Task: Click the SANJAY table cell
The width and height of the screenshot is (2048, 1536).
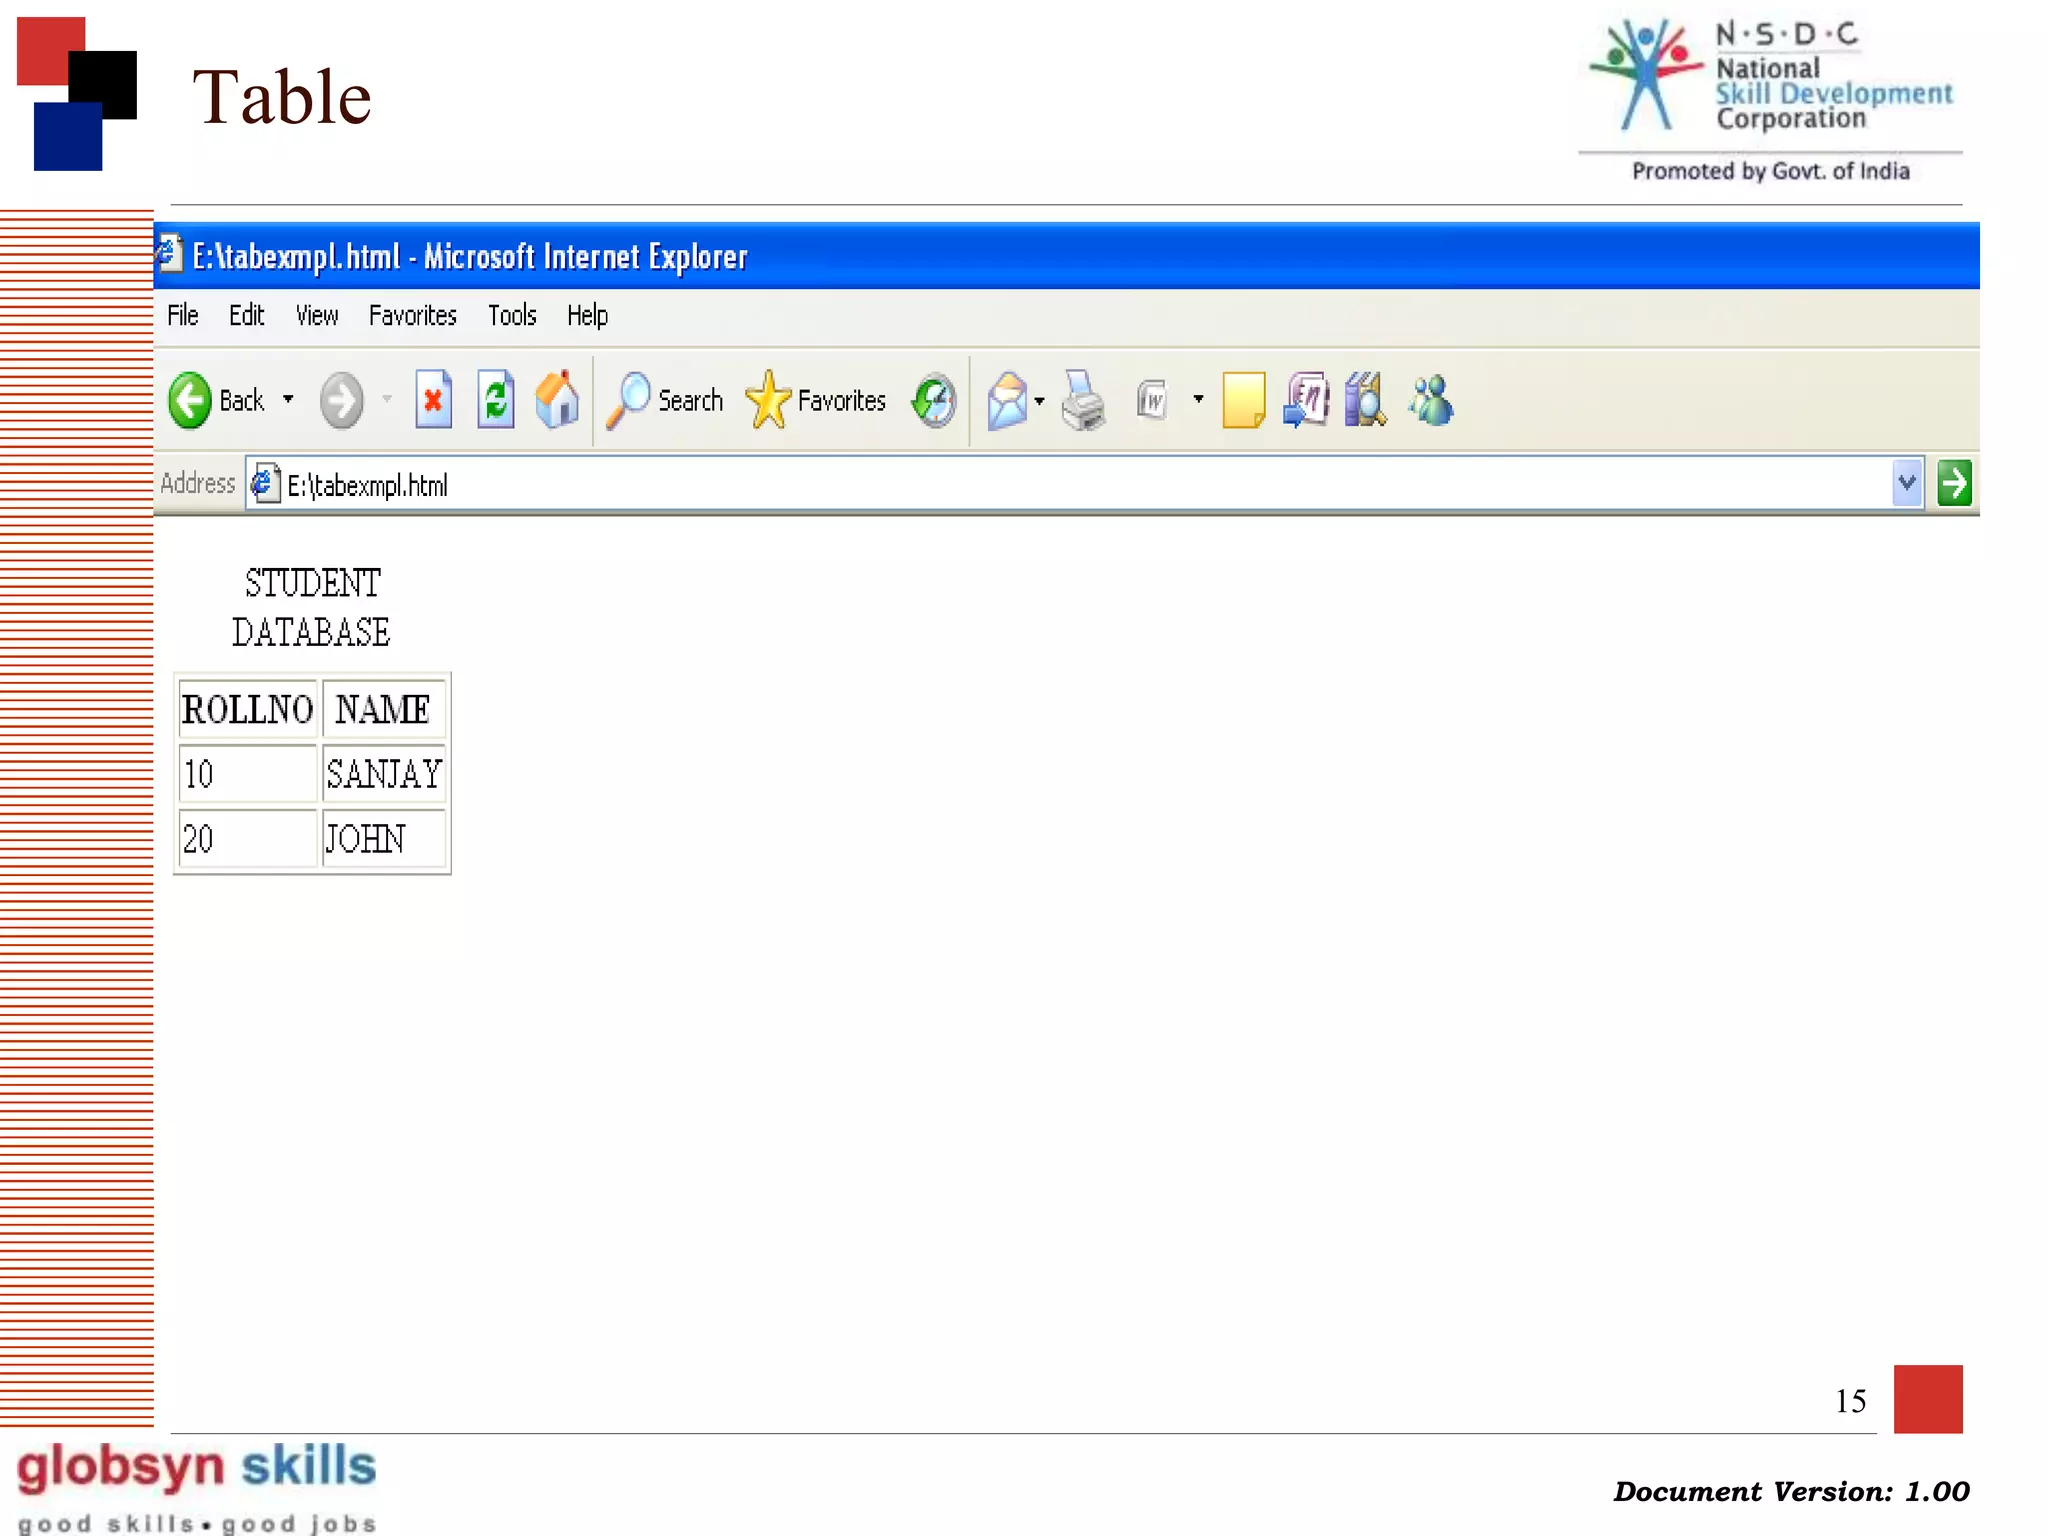Action: click(x=383, y=773)
